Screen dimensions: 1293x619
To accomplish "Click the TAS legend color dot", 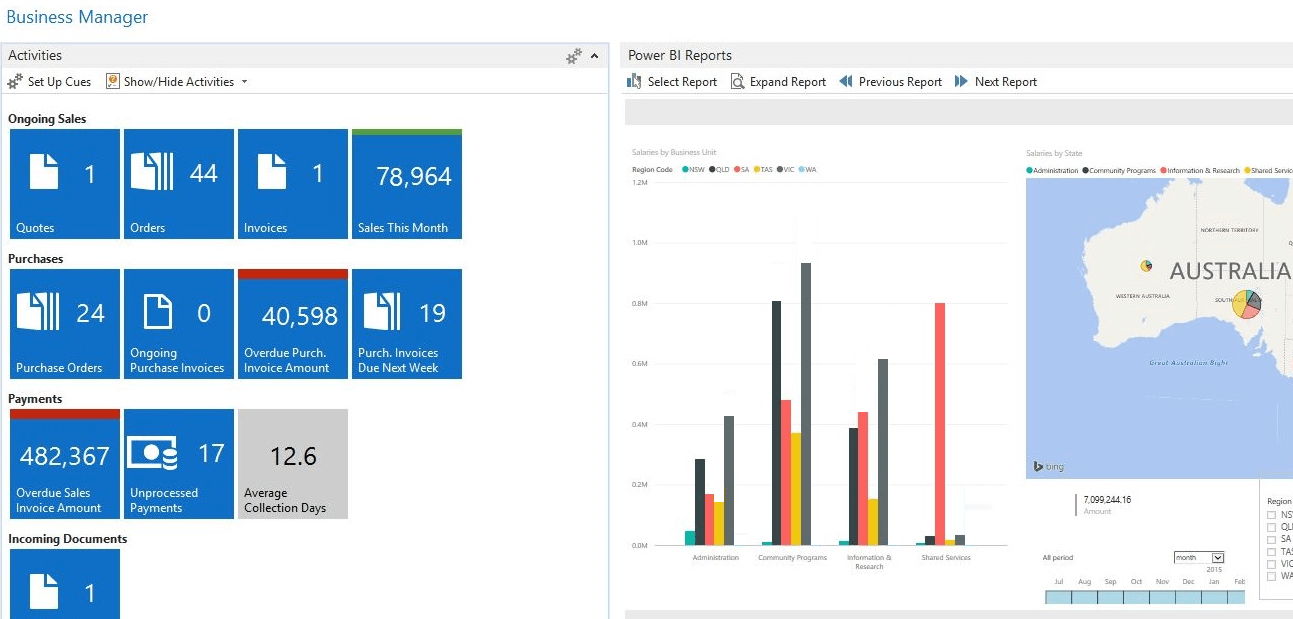I will (x=757, y=170).
